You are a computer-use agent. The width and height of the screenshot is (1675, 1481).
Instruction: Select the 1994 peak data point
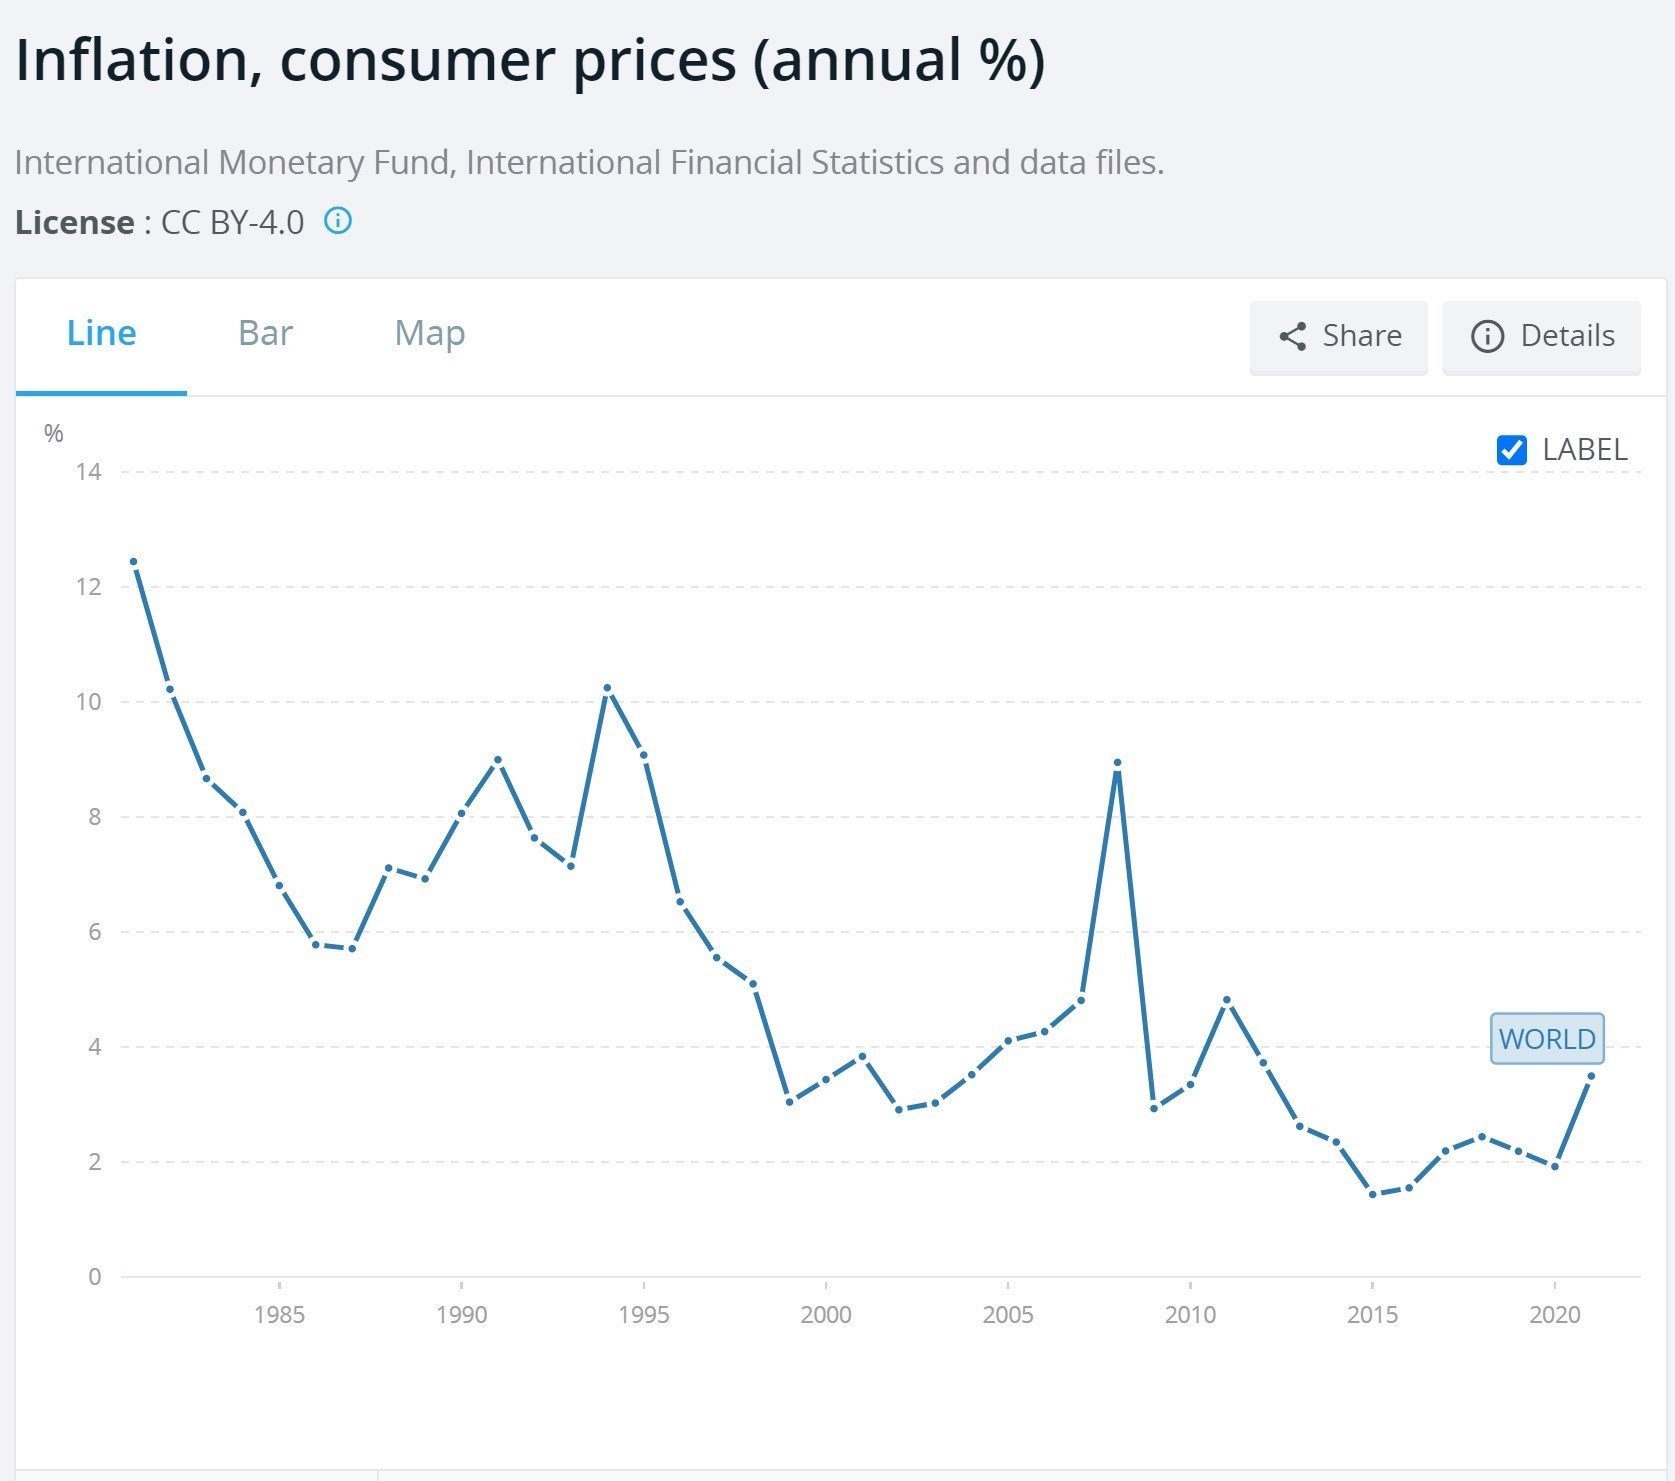pos(607,689)
